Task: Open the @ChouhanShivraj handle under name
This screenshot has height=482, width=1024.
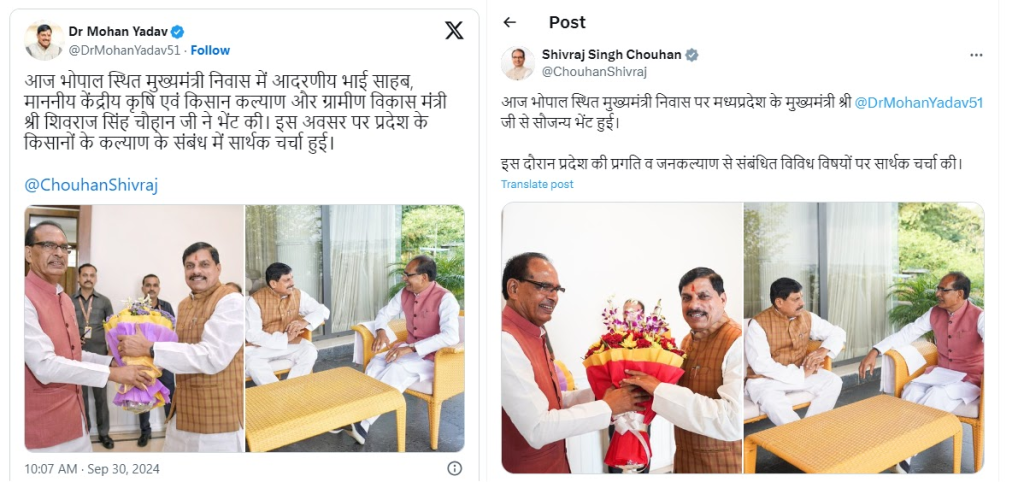Action: point(594,72)
